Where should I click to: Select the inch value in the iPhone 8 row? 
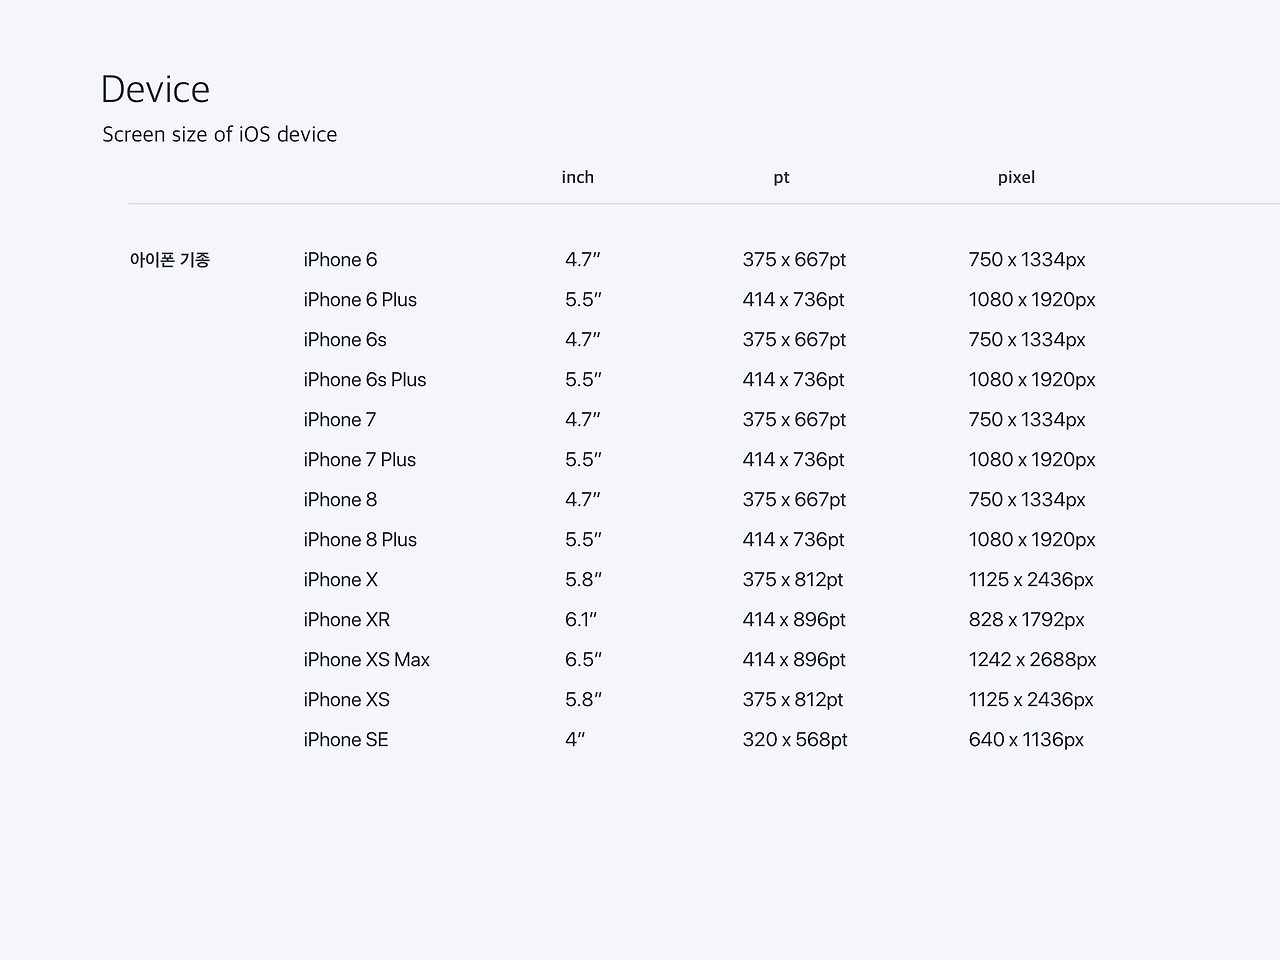[583, 500]
